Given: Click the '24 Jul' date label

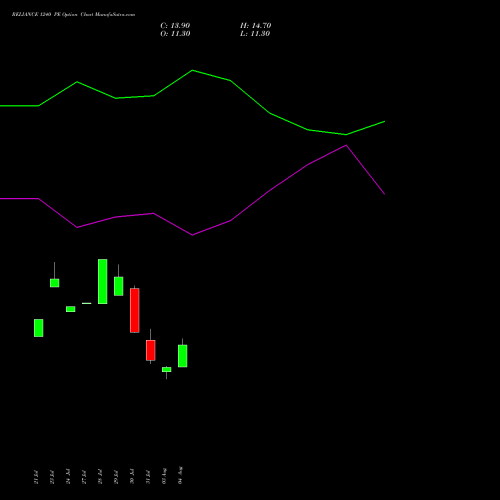Looking at the screenshot, I should tap(68, 477).
